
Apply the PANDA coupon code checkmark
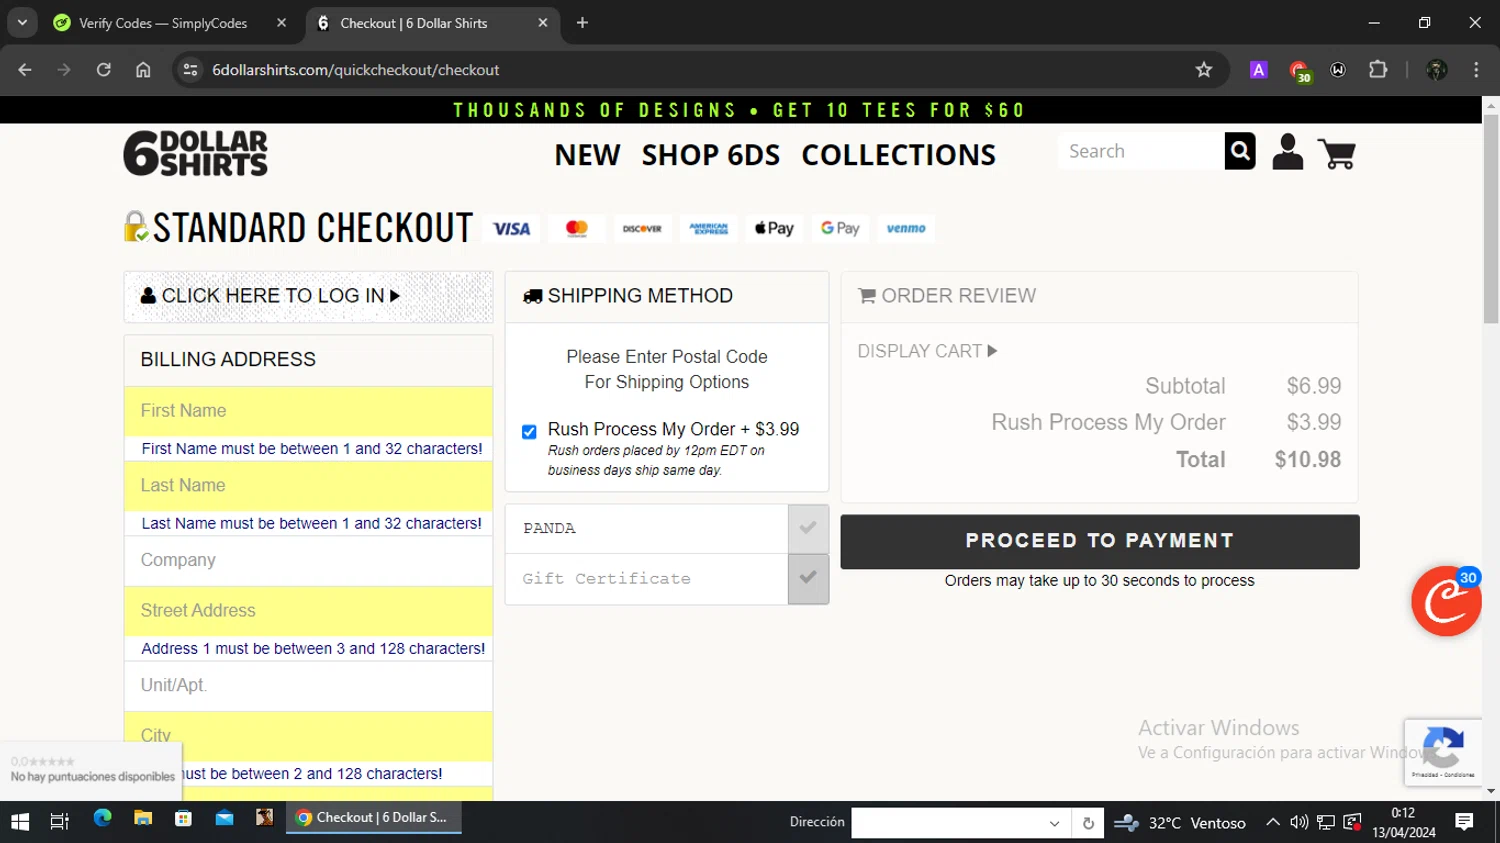(x=808, y=528)
